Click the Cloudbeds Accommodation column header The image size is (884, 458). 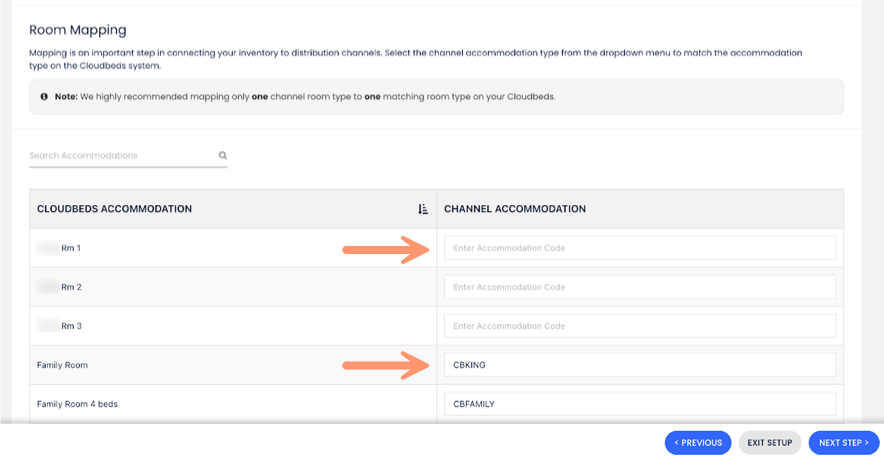click(x=114, y=209)
